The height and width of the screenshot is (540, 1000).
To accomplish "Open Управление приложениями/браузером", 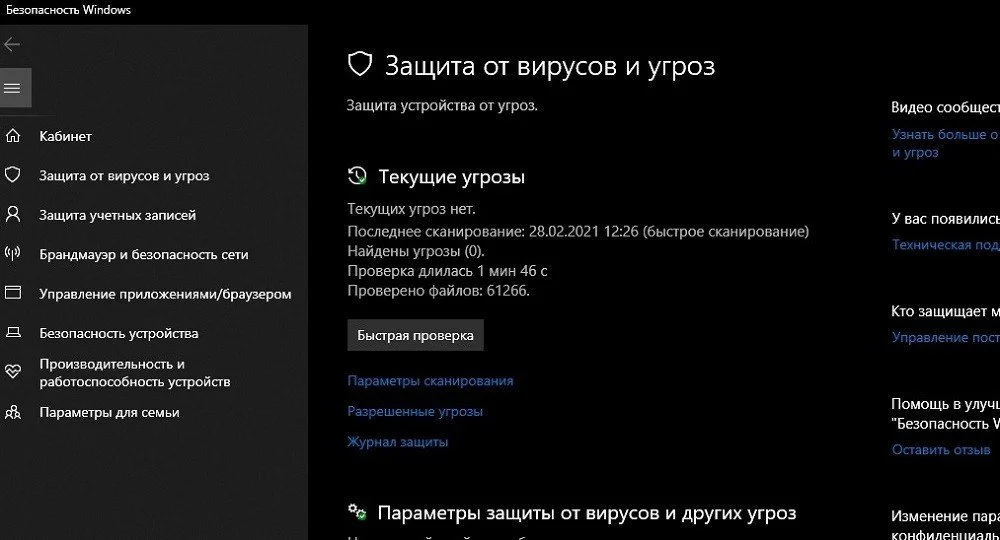I will pos(165,294).
